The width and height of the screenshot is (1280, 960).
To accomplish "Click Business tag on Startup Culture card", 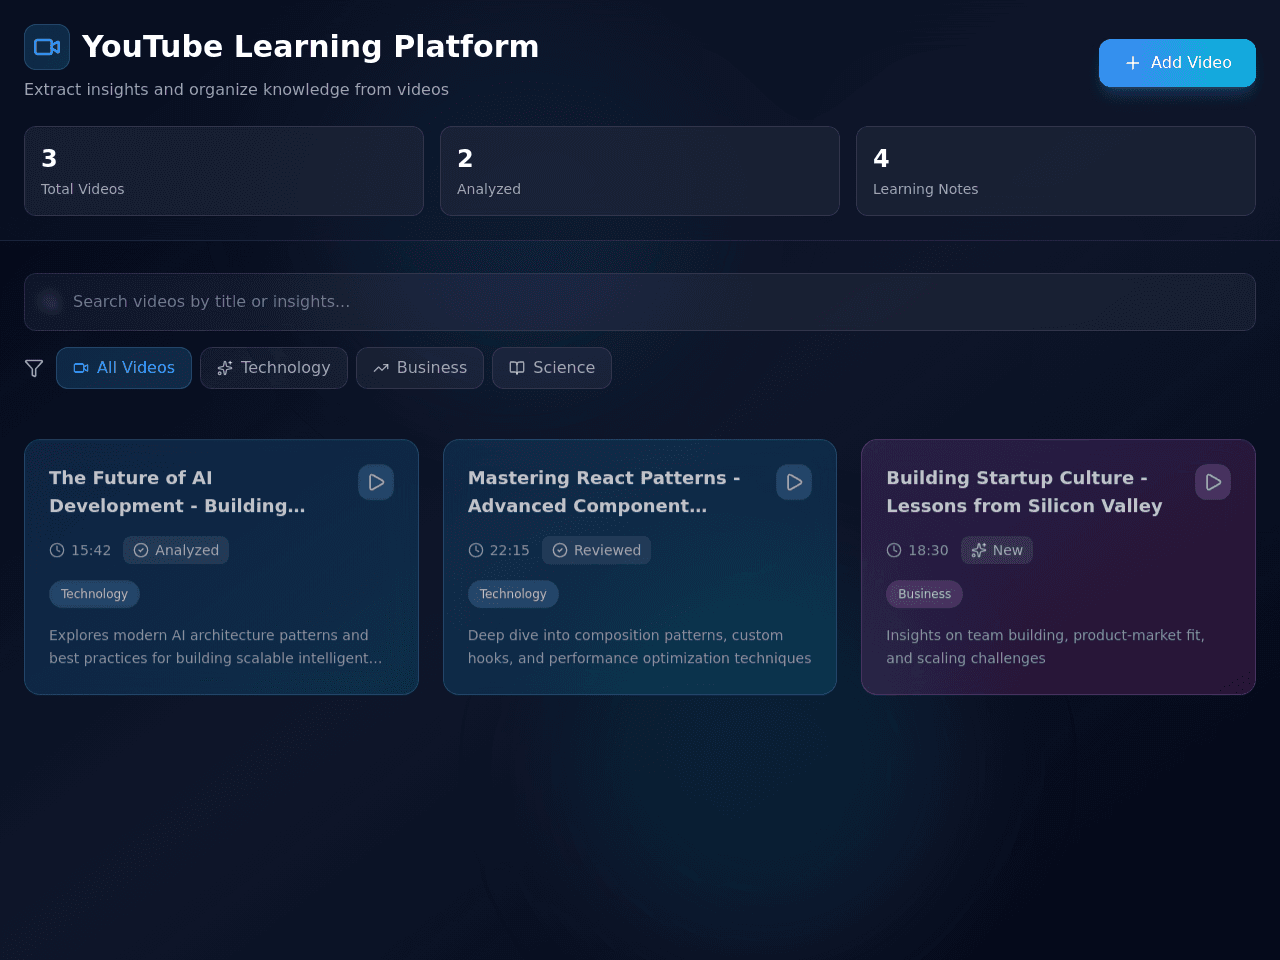I will tap(924, 594).
